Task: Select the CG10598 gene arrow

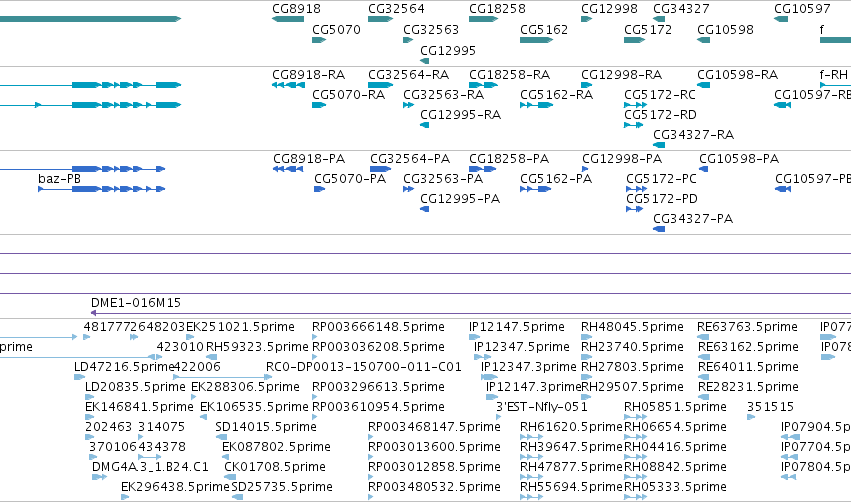Action: (703, 40)
